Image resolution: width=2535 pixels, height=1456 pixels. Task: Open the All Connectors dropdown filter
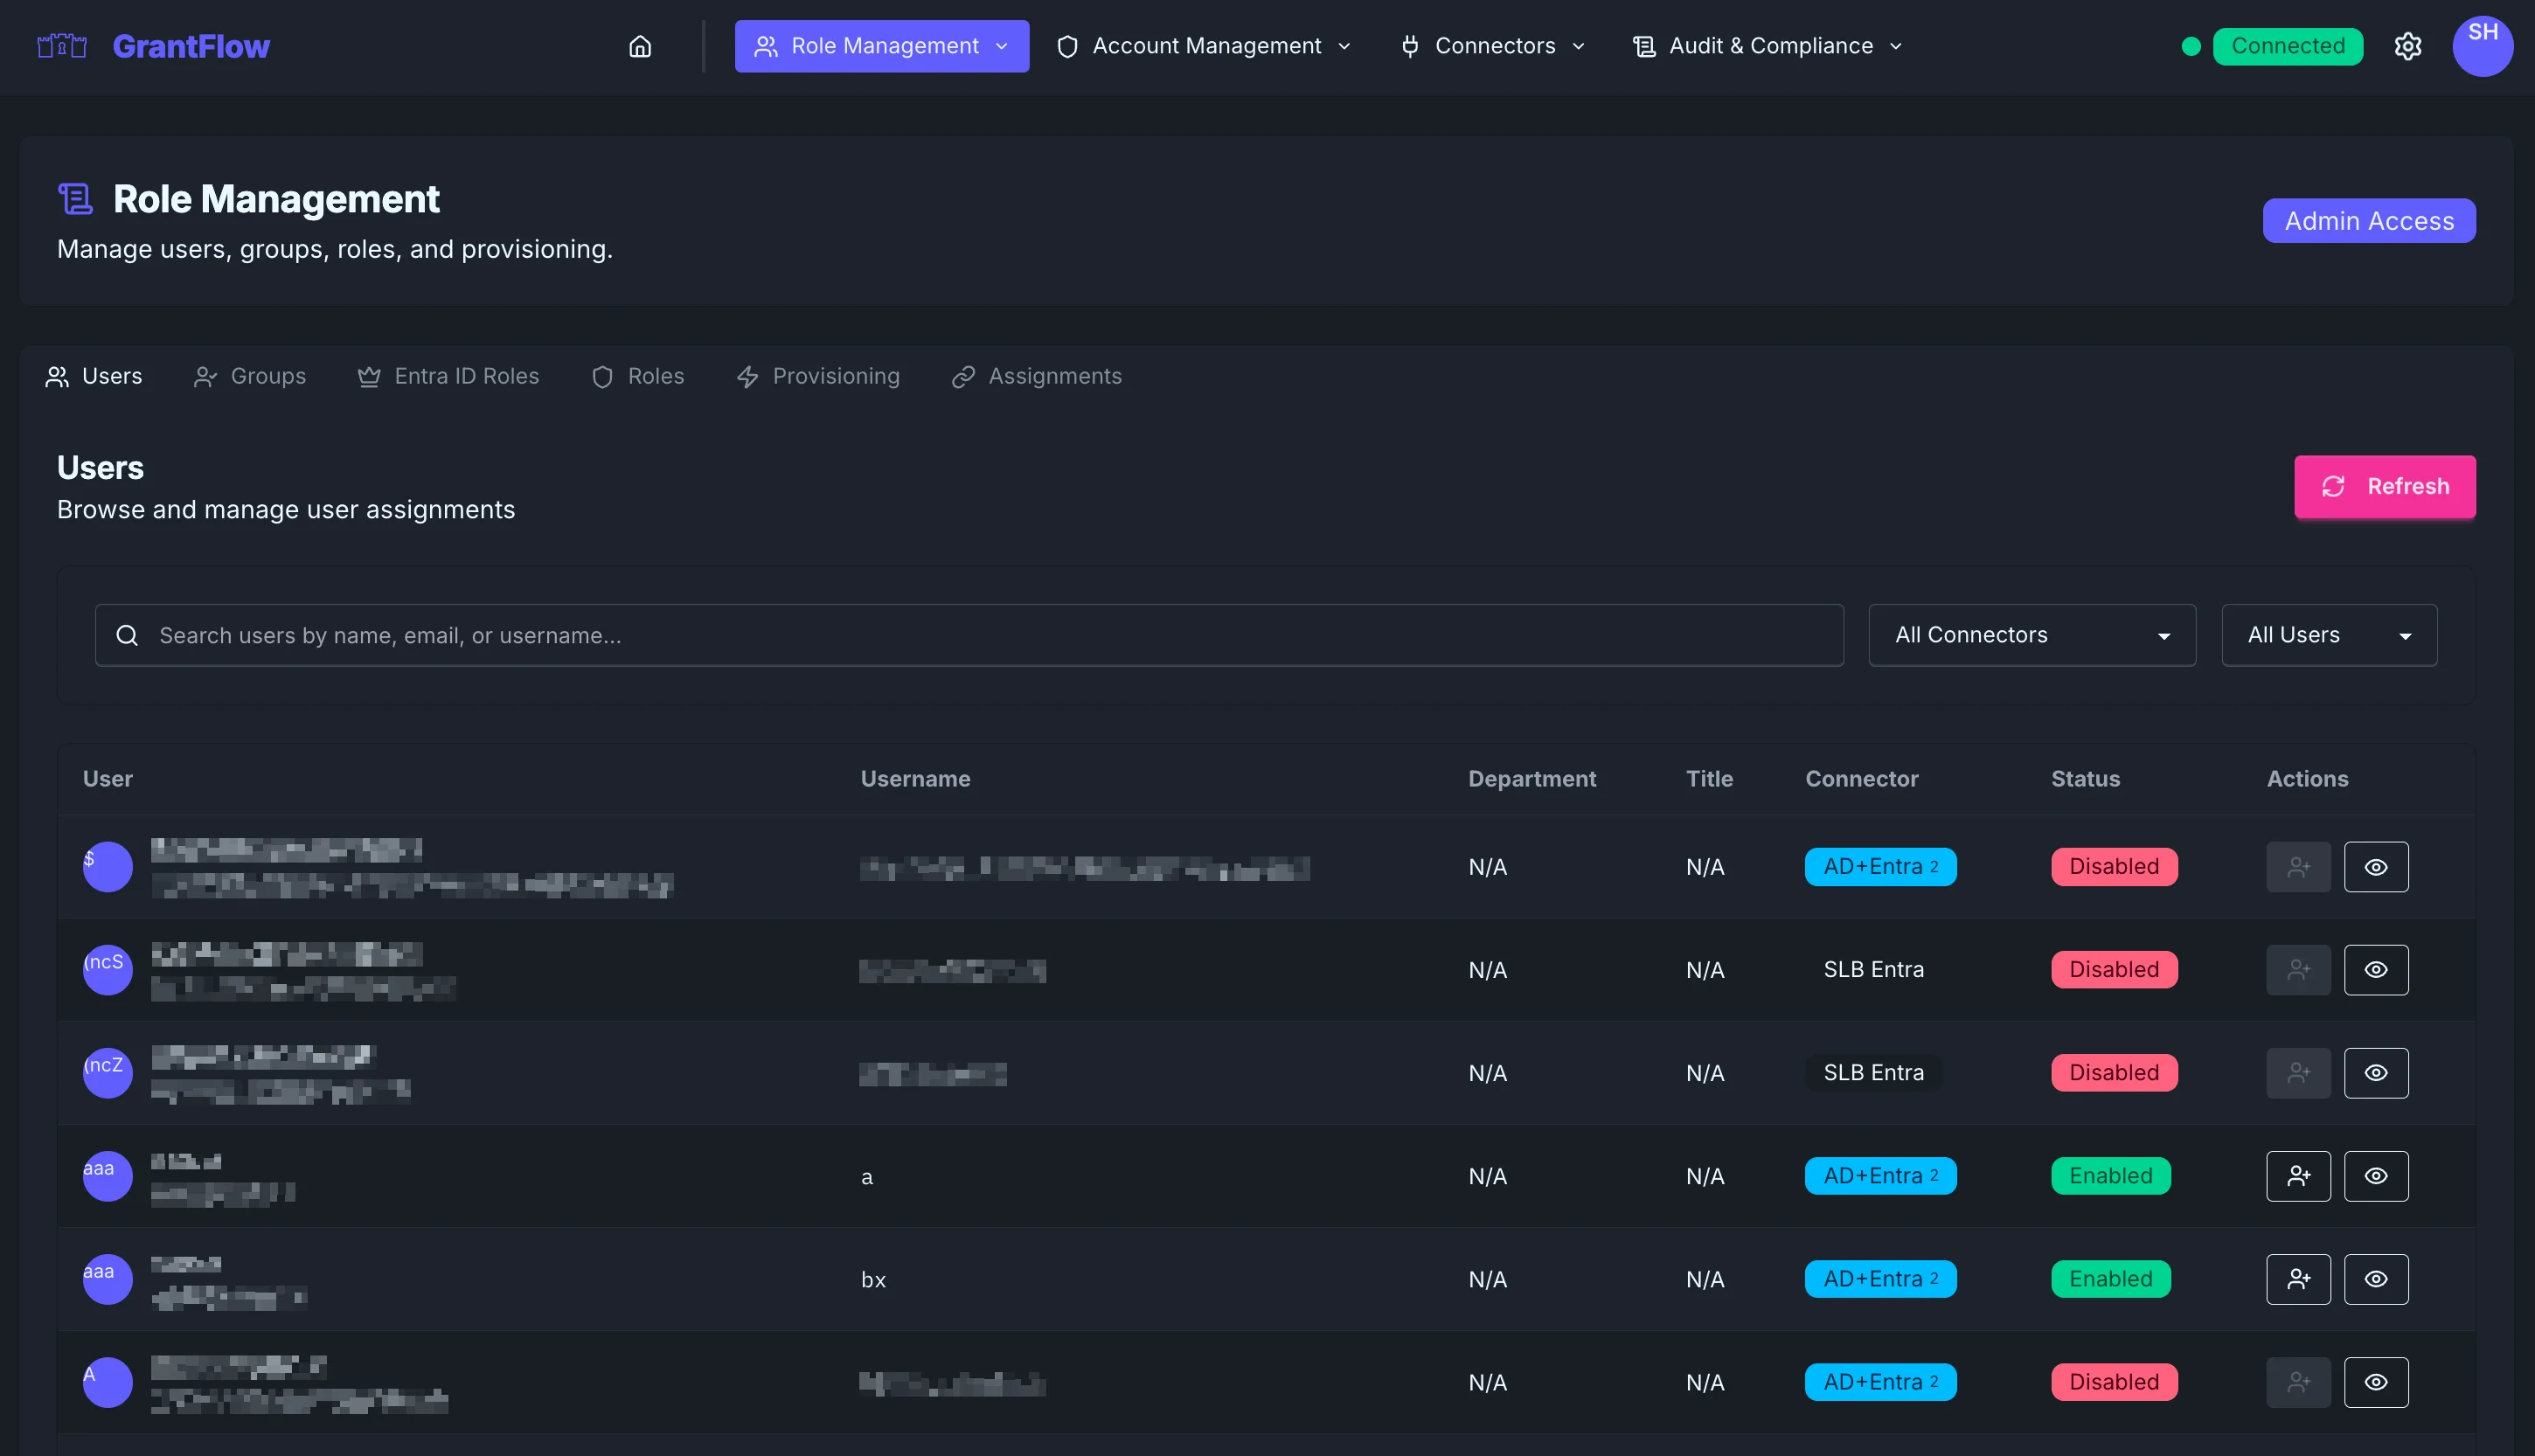[x=2031, y=635]
